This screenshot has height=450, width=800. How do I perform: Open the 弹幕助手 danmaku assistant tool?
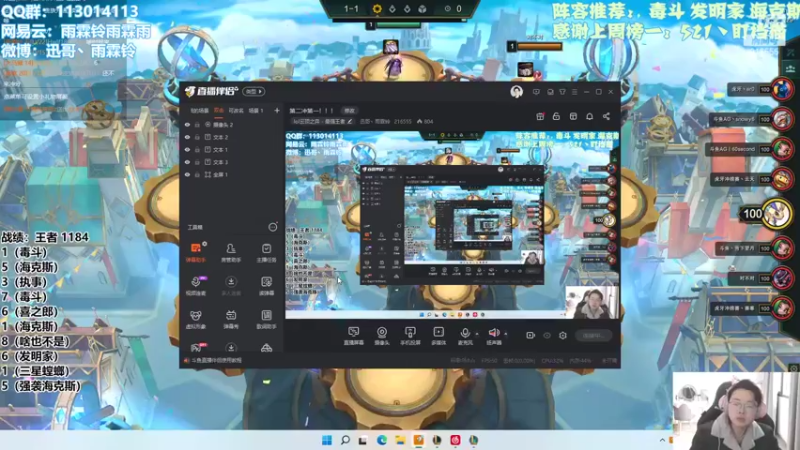point(195,253)
